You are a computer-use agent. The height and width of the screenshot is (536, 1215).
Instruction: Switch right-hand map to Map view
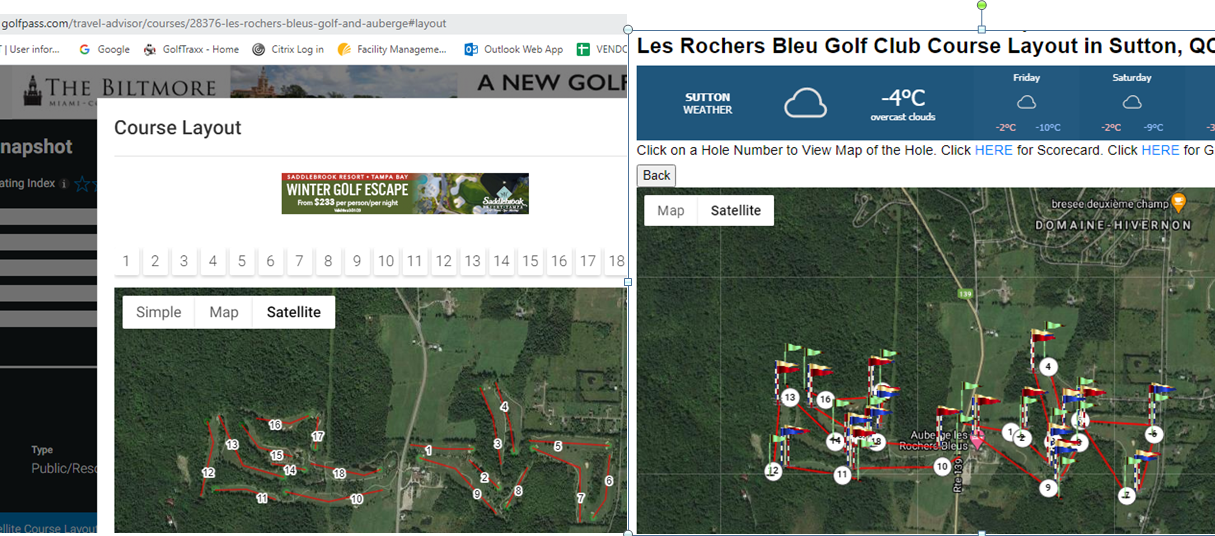tap(671, 210)
